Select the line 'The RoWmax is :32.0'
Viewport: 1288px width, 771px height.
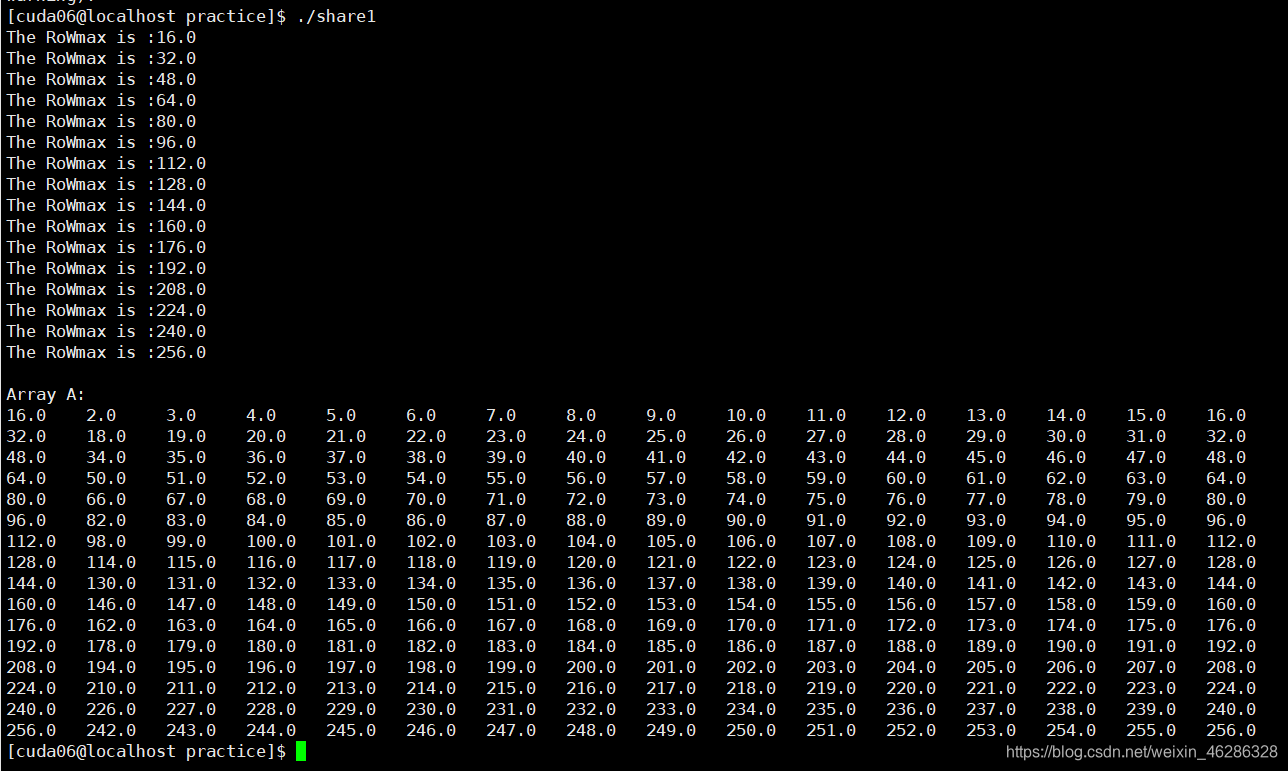[x=101, y=59]
